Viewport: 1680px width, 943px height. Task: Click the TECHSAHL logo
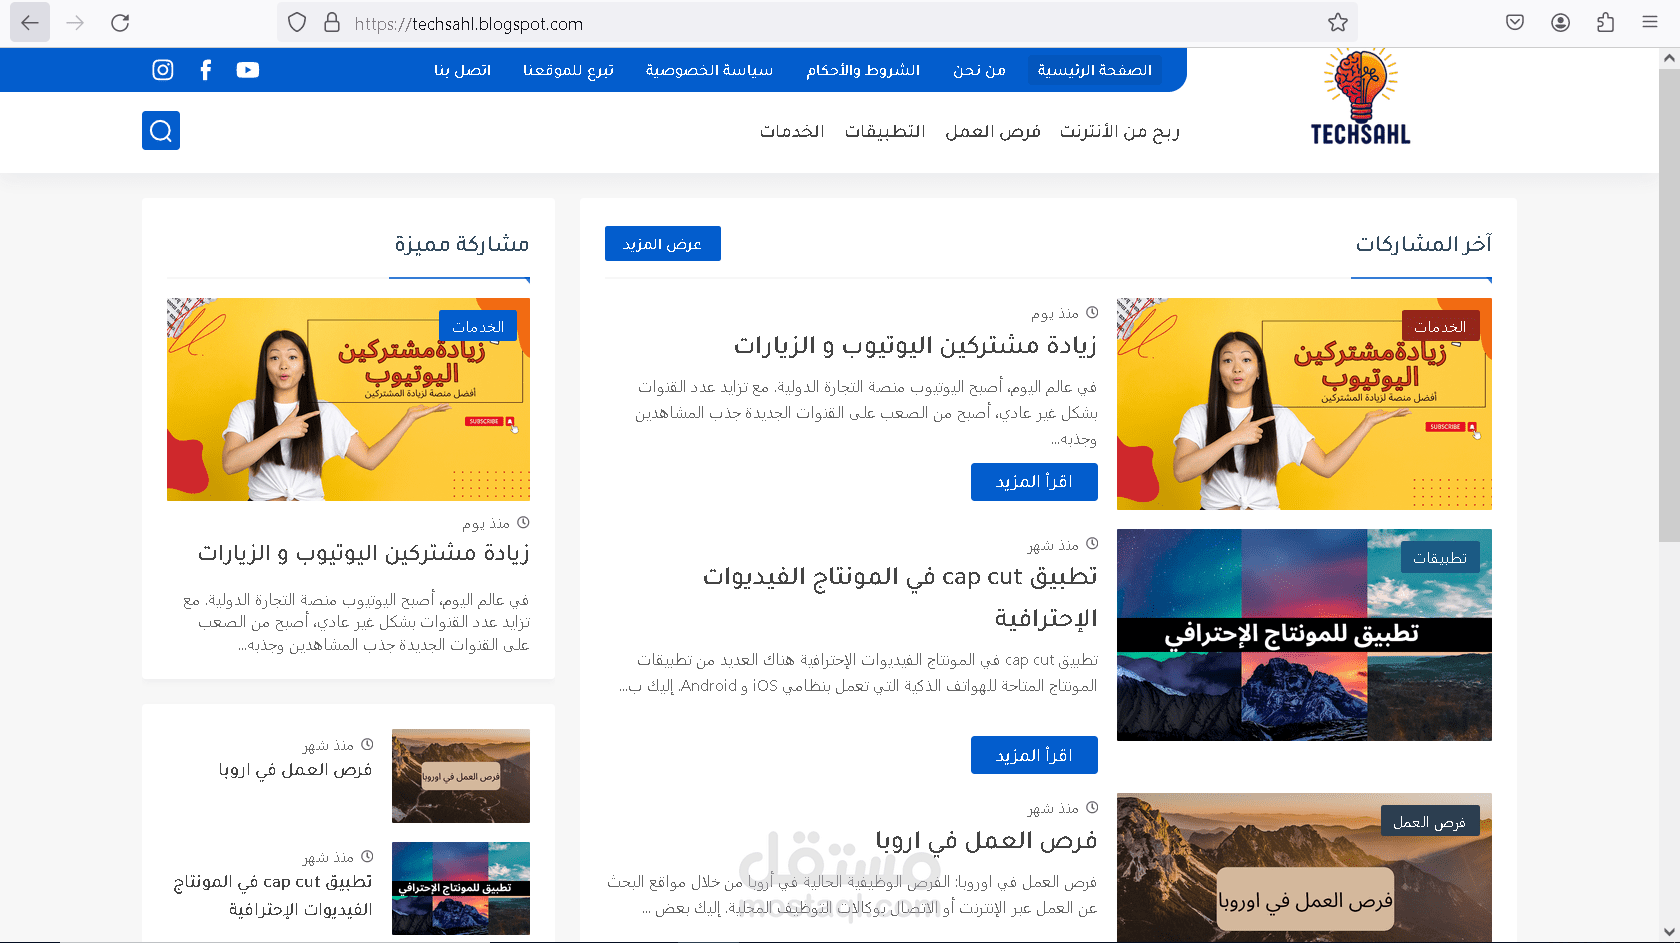coord(1360,97)
